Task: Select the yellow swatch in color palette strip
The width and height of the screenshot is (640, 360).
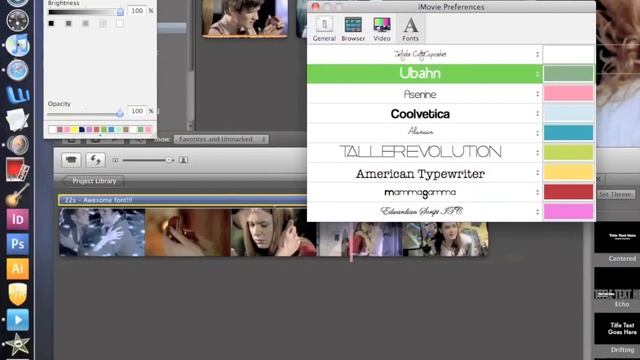Action: pos(74,130)
